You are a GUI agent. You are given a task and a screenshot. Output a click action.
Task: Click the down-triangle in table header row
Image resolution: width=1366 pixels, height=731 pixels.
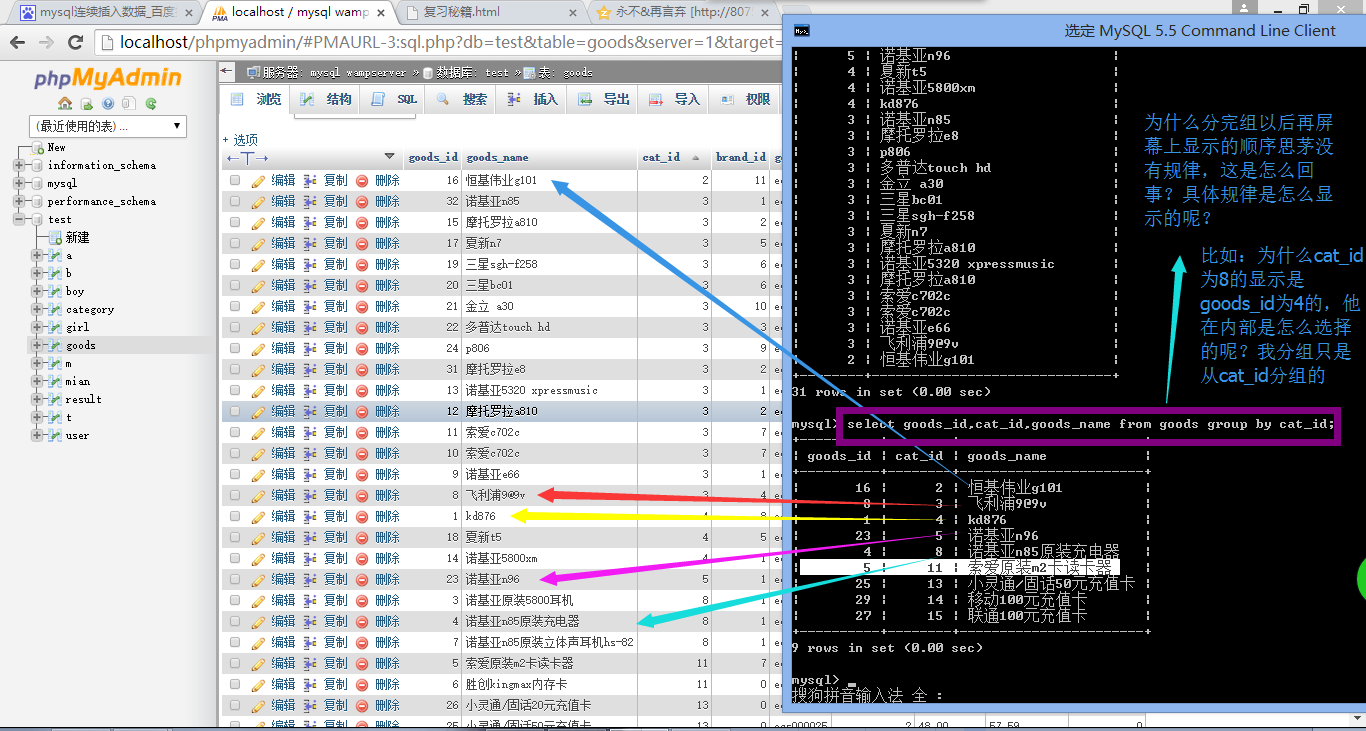(x=390, y=156)
